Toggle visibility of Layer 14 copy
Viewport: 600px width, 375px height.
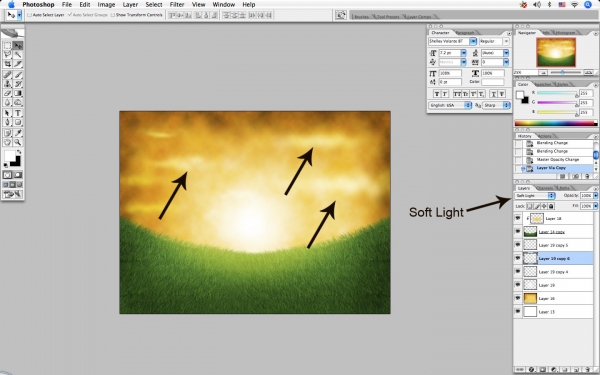pos(518,232)
